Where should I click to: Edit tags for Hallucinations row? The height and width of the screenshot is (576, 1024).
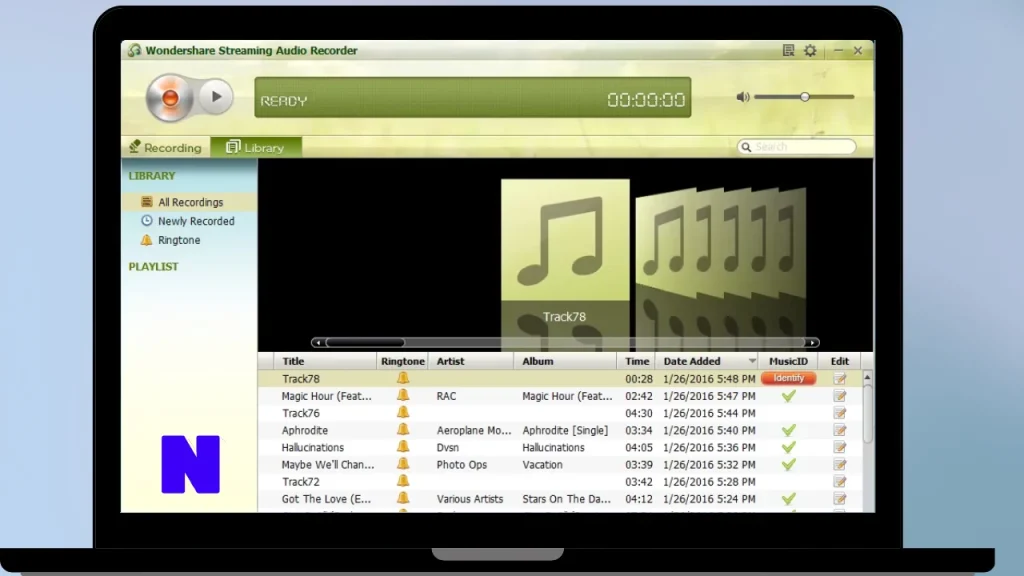pos(840,447)
